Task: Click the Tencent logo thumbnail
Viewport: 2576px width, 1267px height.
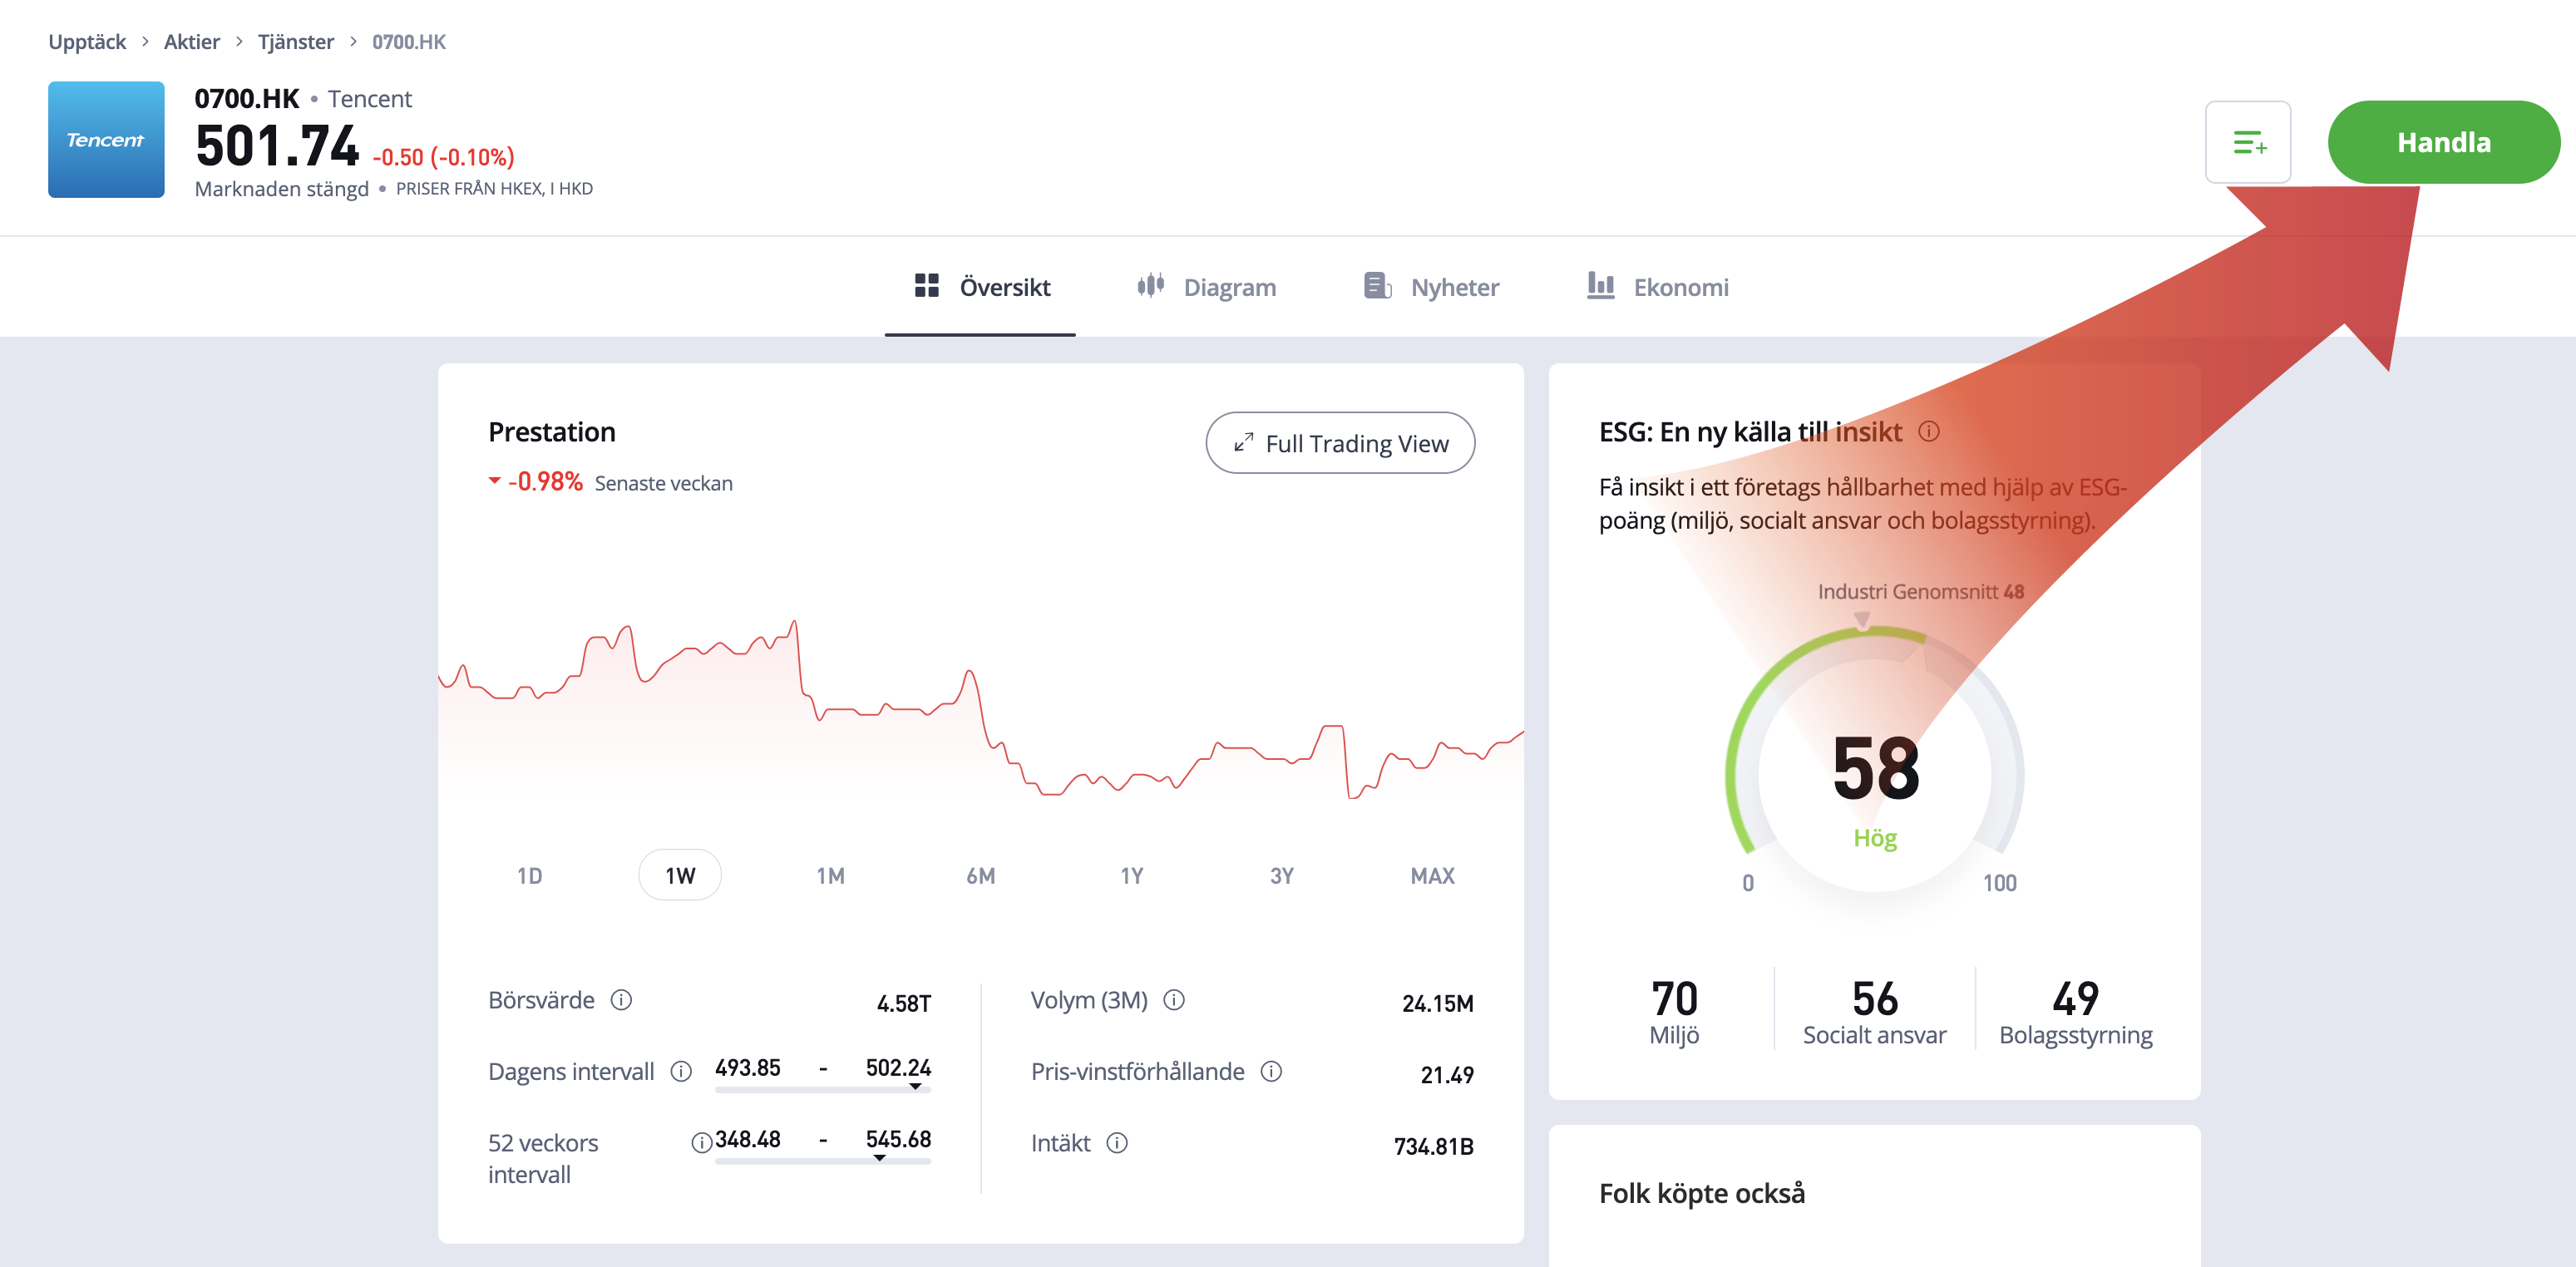Action: pos(106,140)
